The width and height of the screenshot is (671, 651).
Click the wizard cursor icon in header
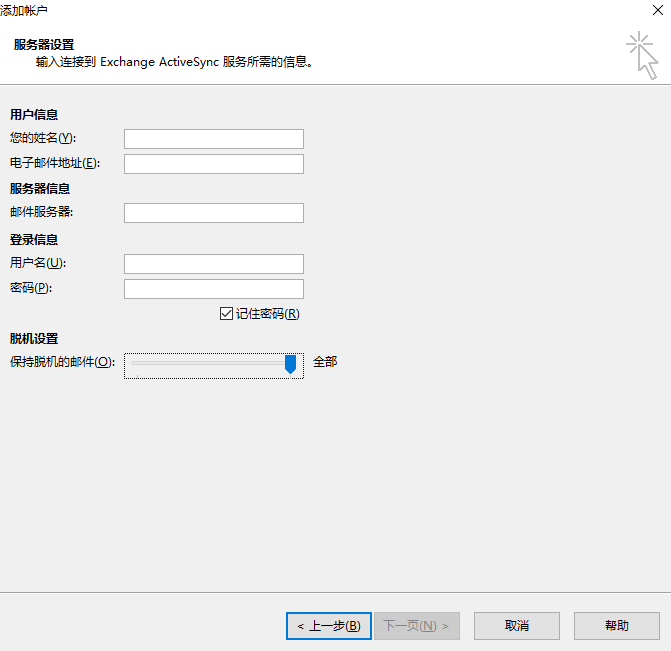(x=642, y=55)
